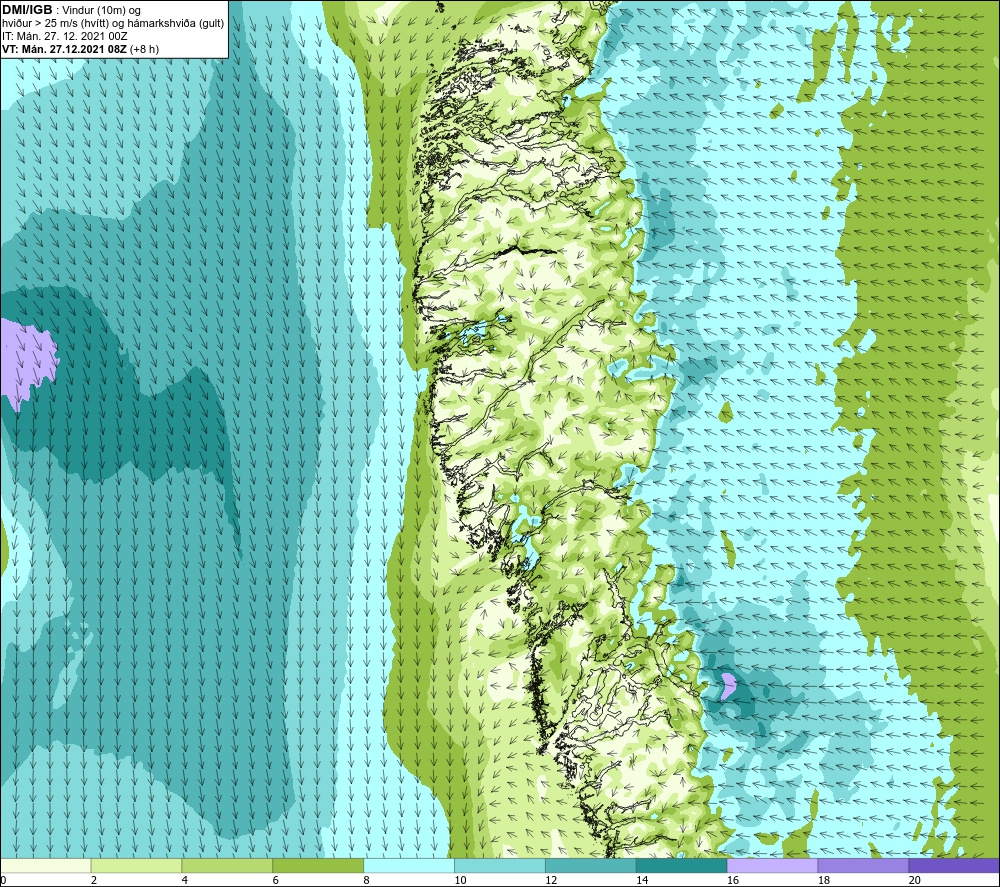The image size is (1000, 887).
Task: Click the '(+8 h)' forecast offset text
Action: click(x=145, y=49)
